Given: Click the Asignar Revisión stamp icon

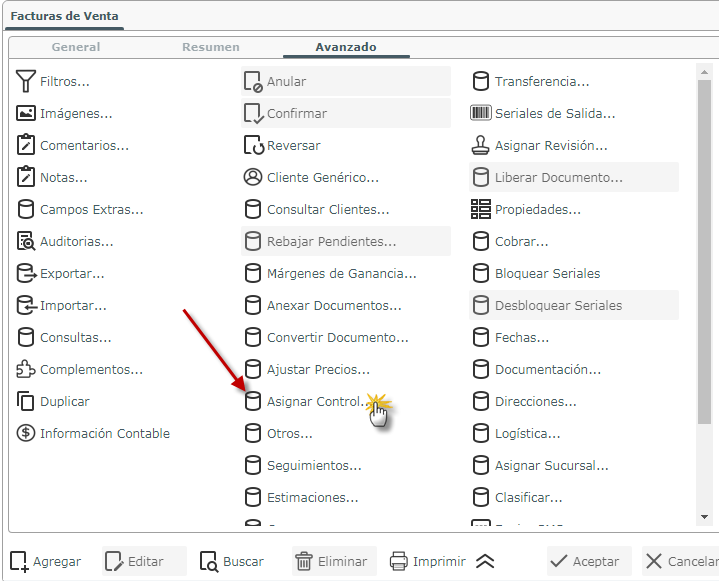Looking at the screenshot, I should pos(481,145).
